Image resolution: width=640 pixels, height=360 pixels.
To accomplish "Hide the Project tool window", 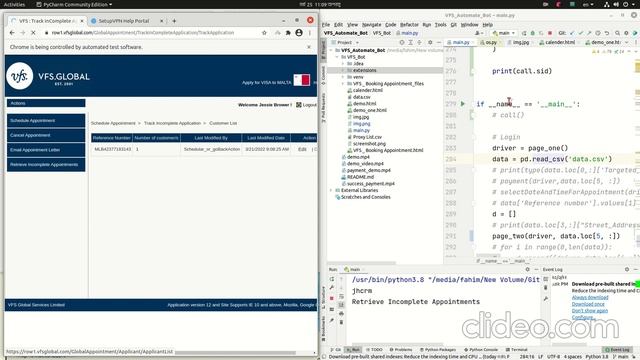I will [438, 42].
